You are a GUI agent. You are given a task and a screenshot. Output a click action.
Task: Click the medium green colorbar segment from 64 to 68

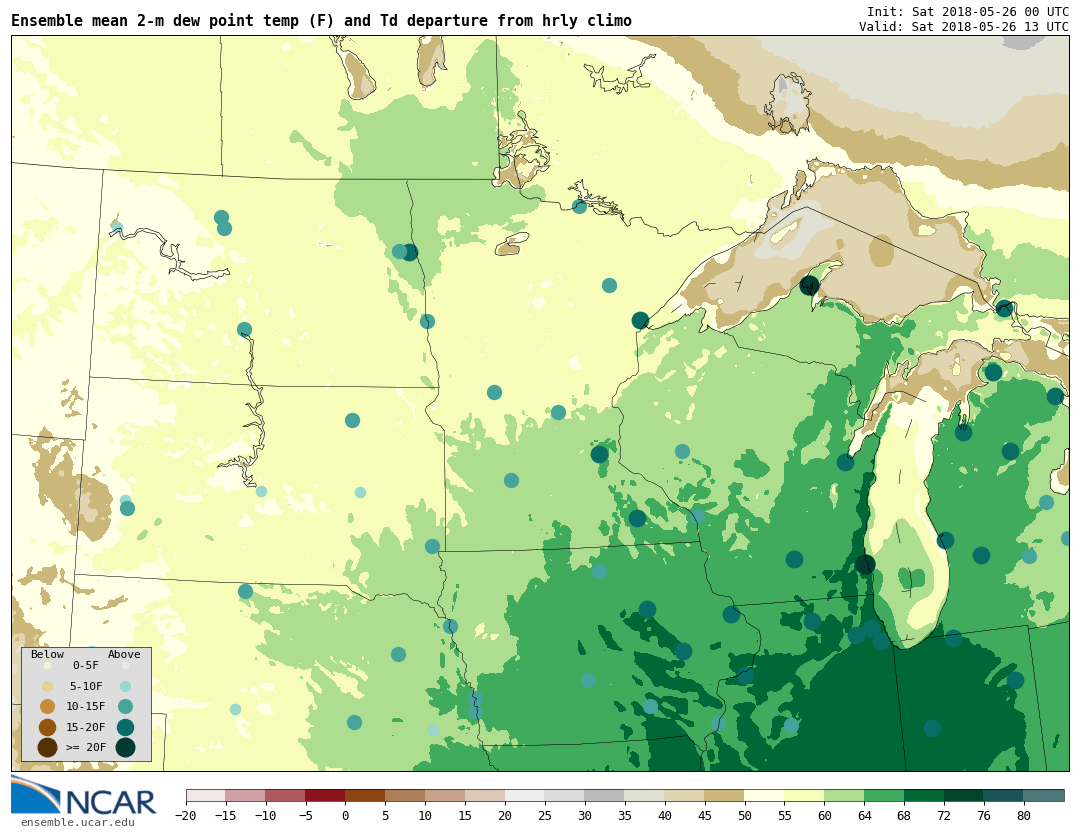(x=884, y=796)
